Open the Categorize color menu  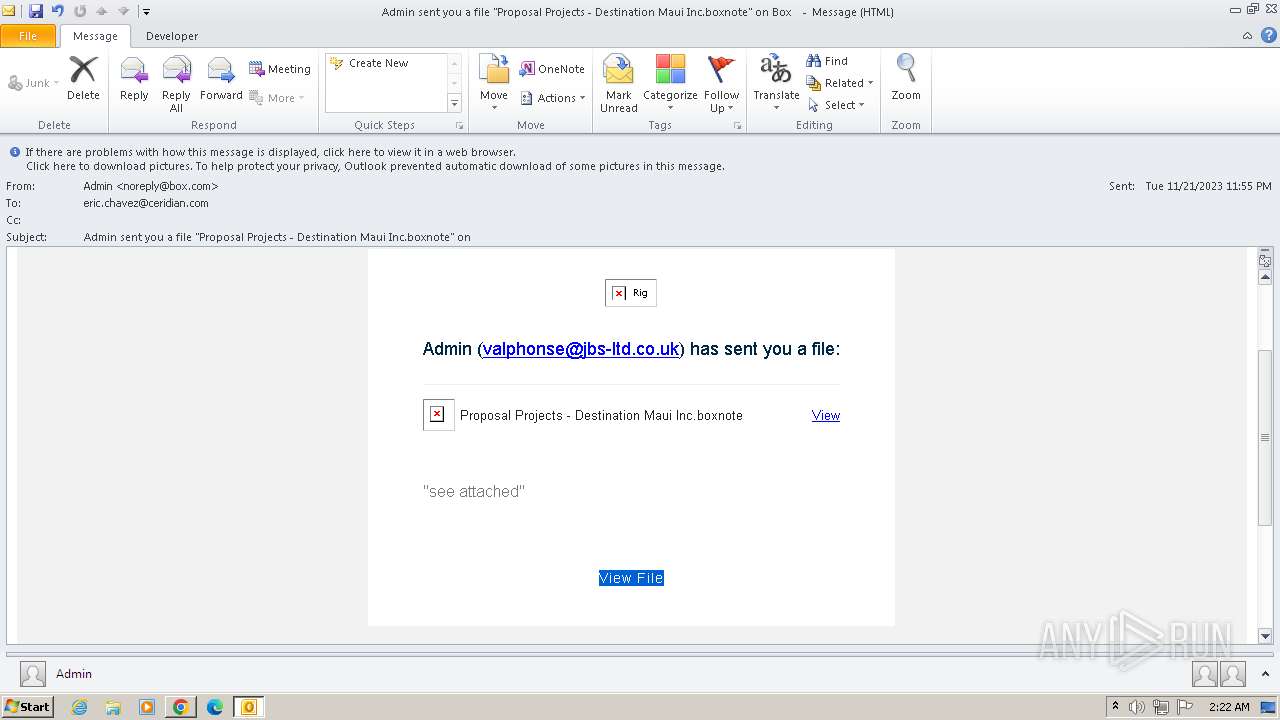(670, 84)
